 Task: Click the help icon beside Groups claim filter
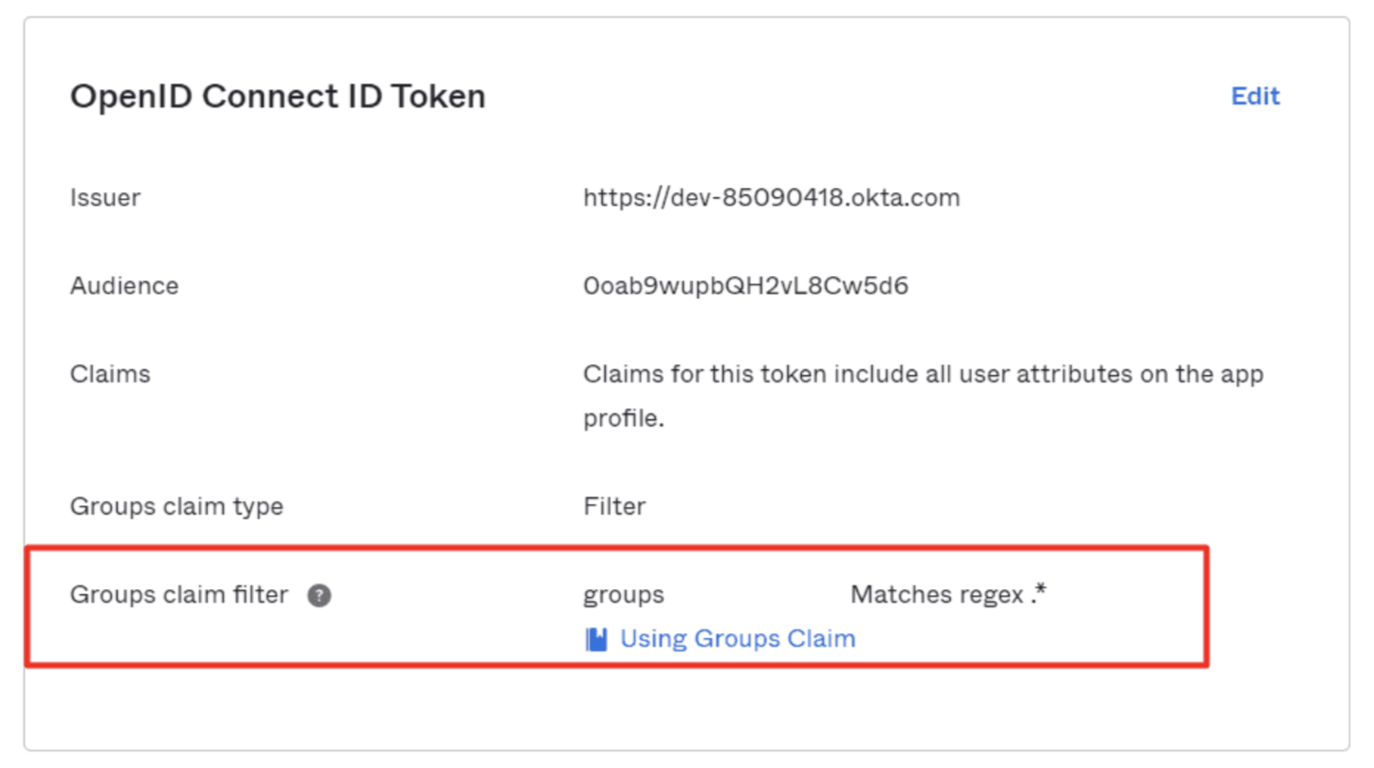(x=318, y=594)
